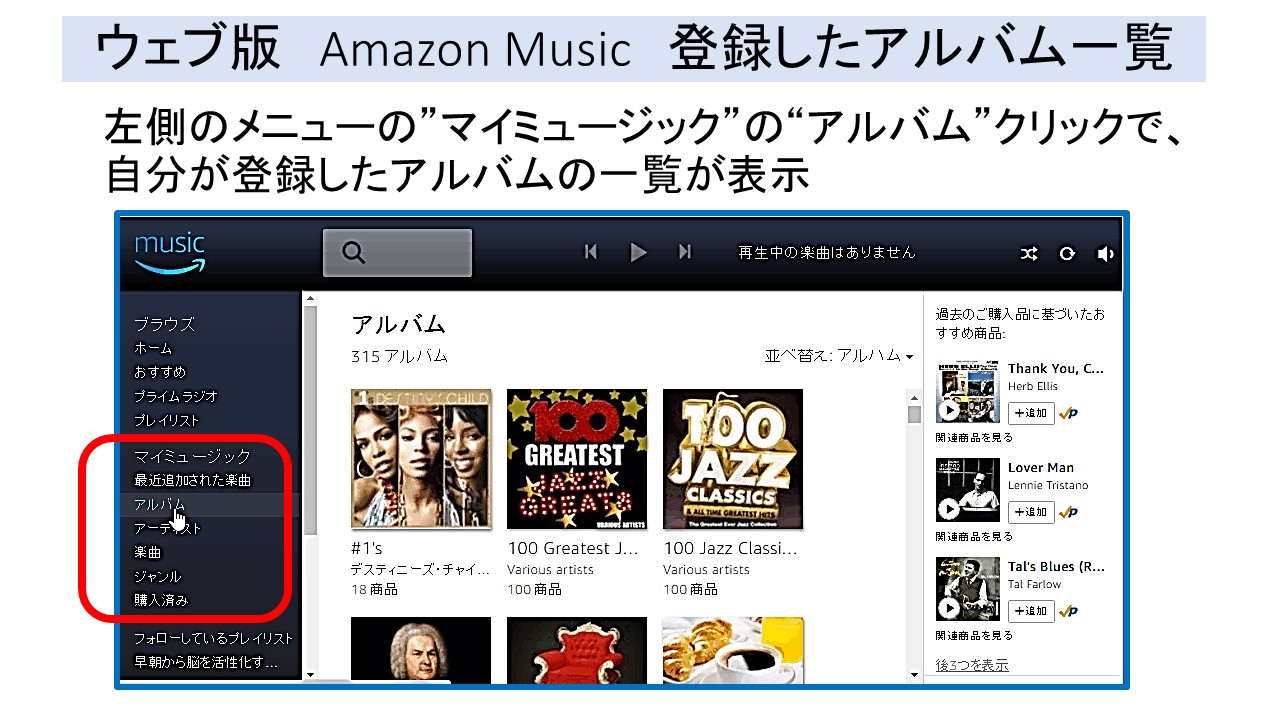
Task: Add Lover Man with 追加 button
Action: click(1031, 512)
